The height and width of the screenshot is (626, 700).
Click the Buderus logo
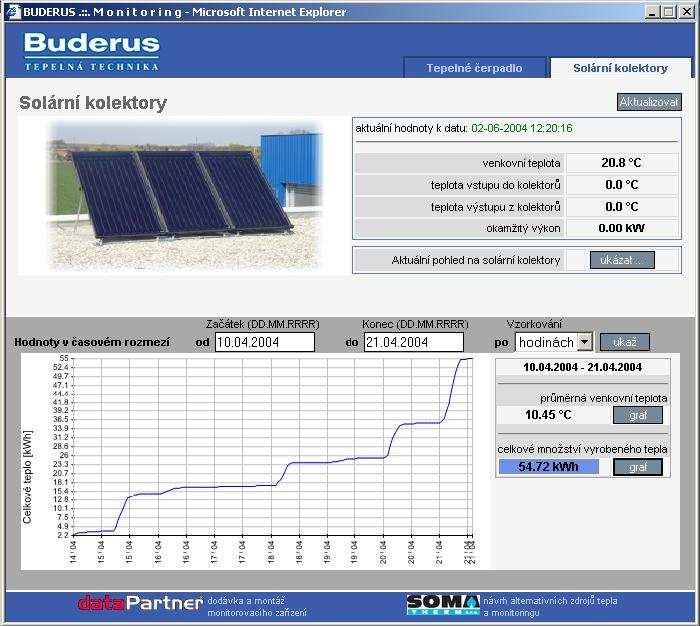92,51
